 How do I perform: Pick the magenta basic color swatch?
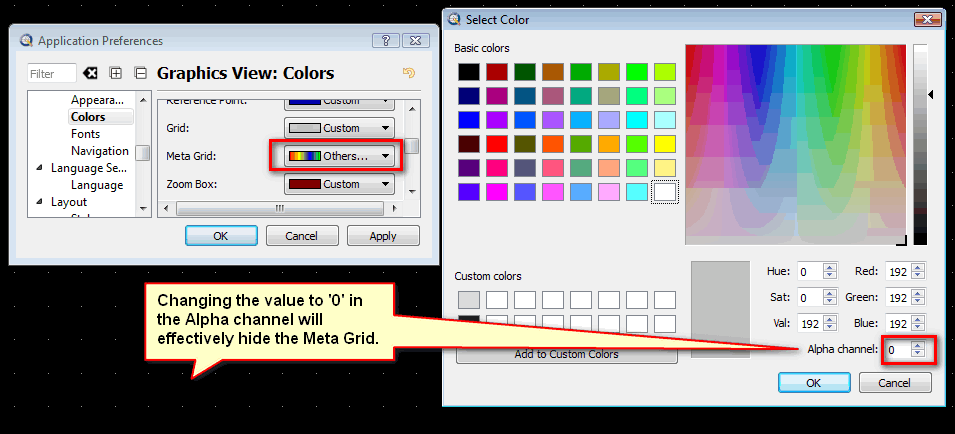click(497, 192)
